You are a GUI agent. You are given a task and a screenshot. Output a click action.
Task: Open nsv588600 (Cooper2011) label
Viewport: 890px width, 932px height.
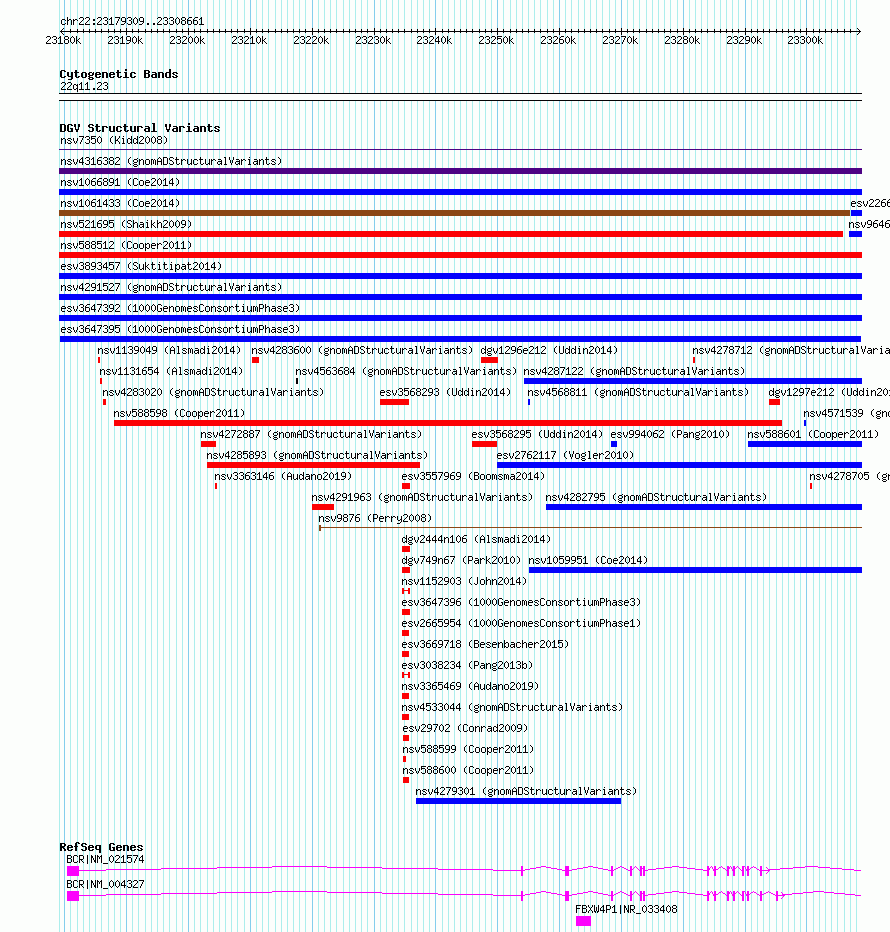click(x=468, y=770)
